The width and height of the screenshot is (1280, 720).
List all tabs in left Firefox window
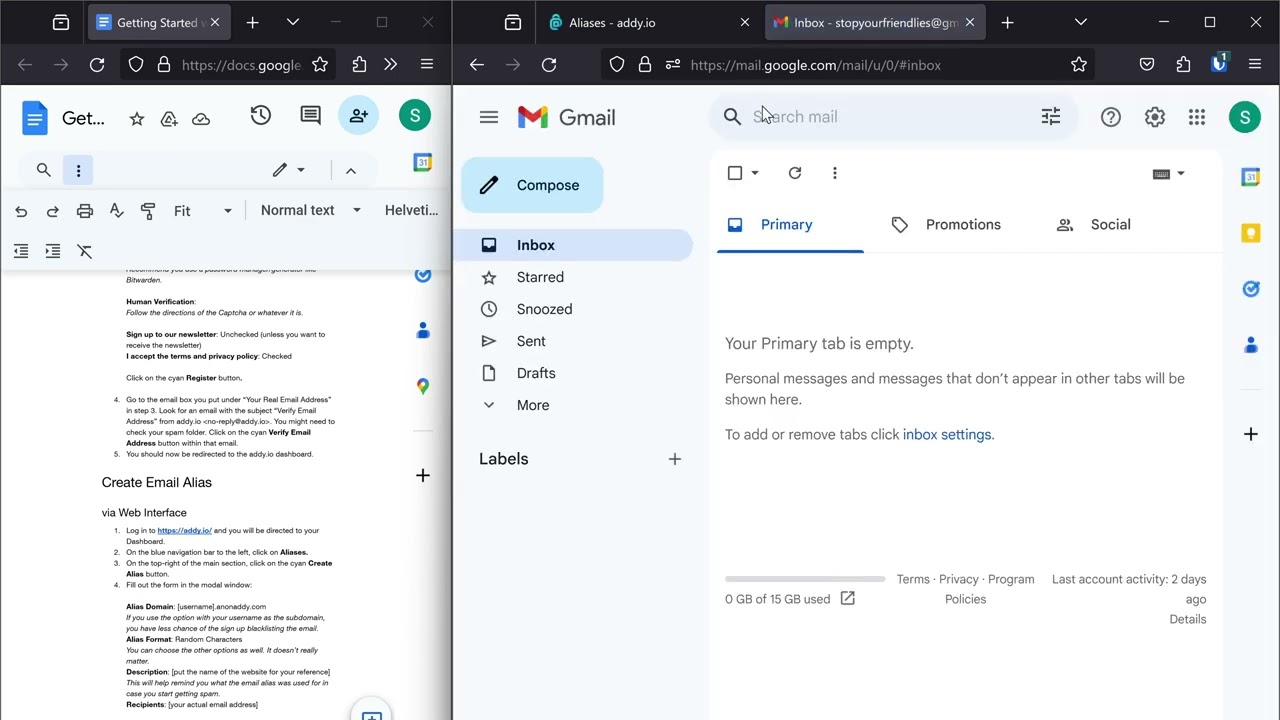click(293, 22)
